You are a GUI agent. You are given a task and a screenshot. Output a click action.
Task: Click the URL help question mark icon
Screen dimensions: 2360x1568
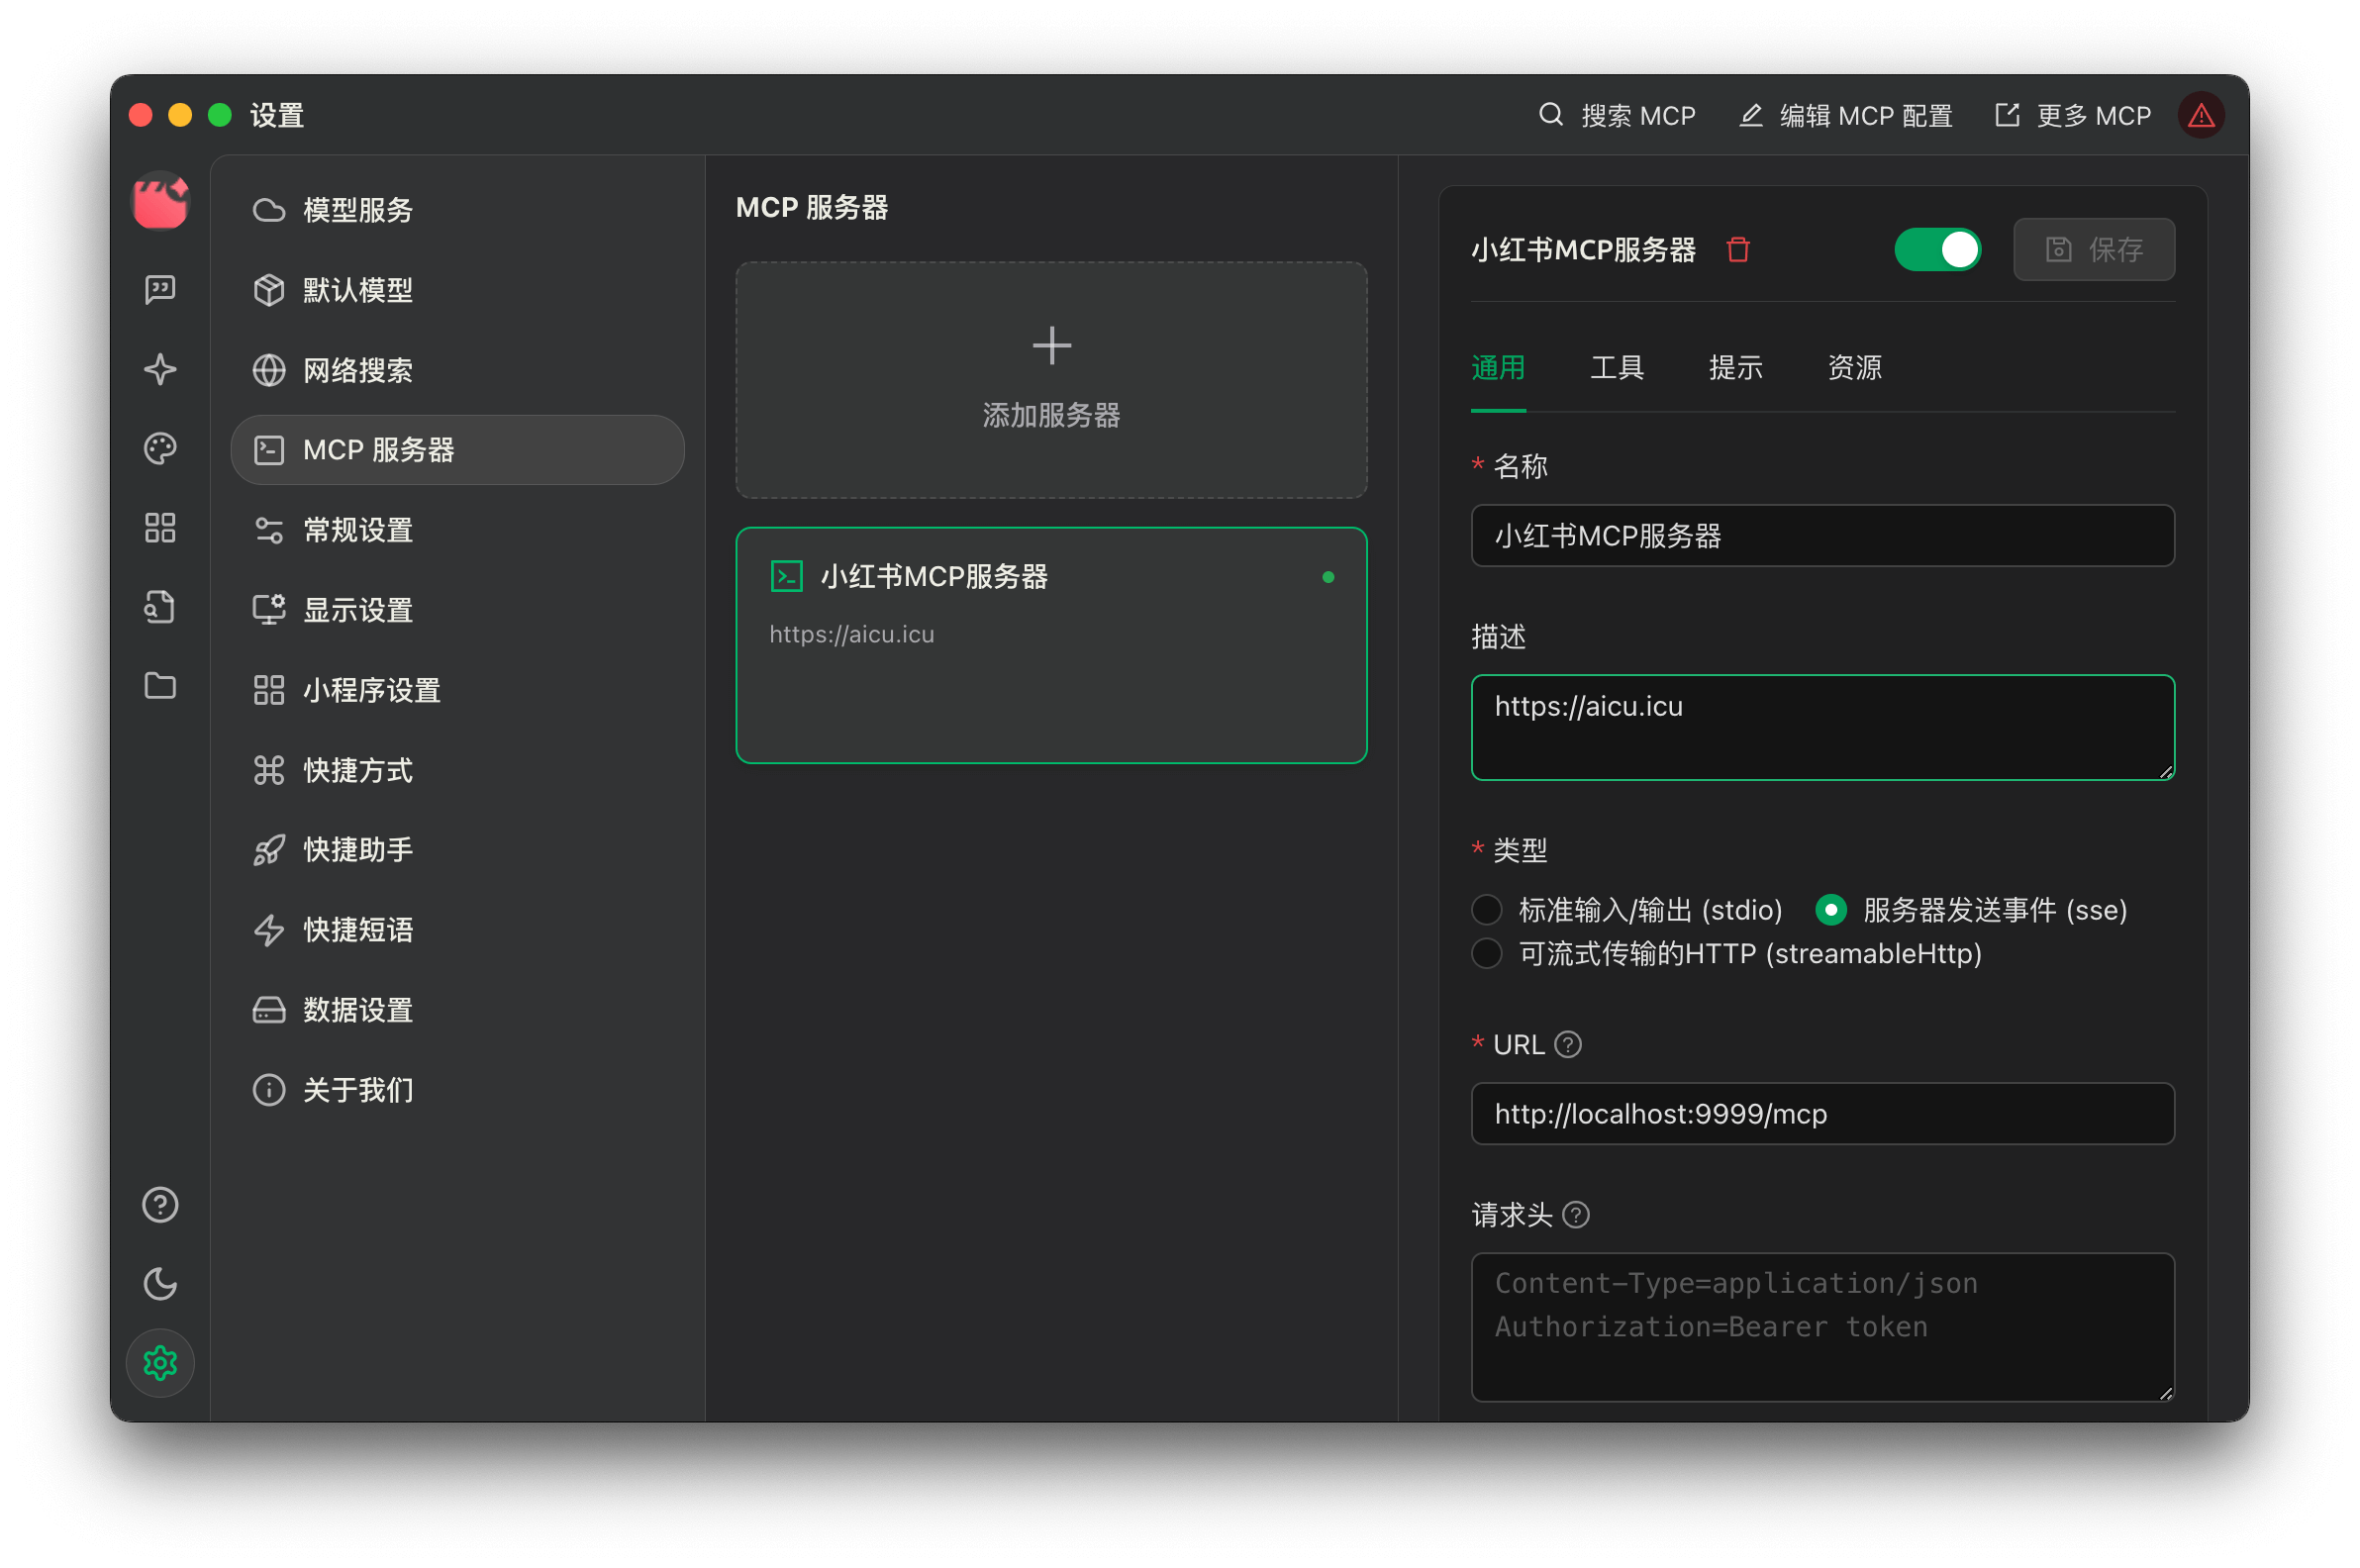coord(1568,1045)
